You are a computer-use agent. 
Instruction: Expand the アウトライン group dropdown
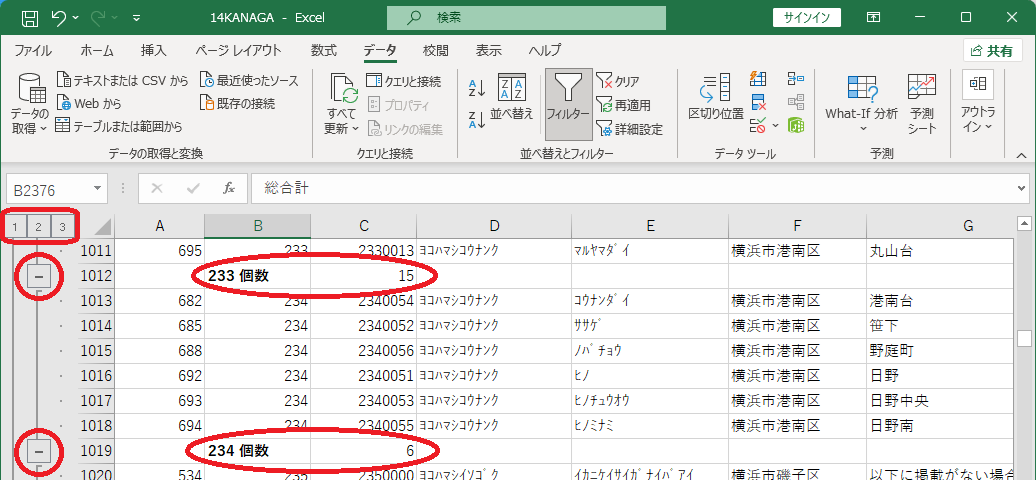pos(978,102)
